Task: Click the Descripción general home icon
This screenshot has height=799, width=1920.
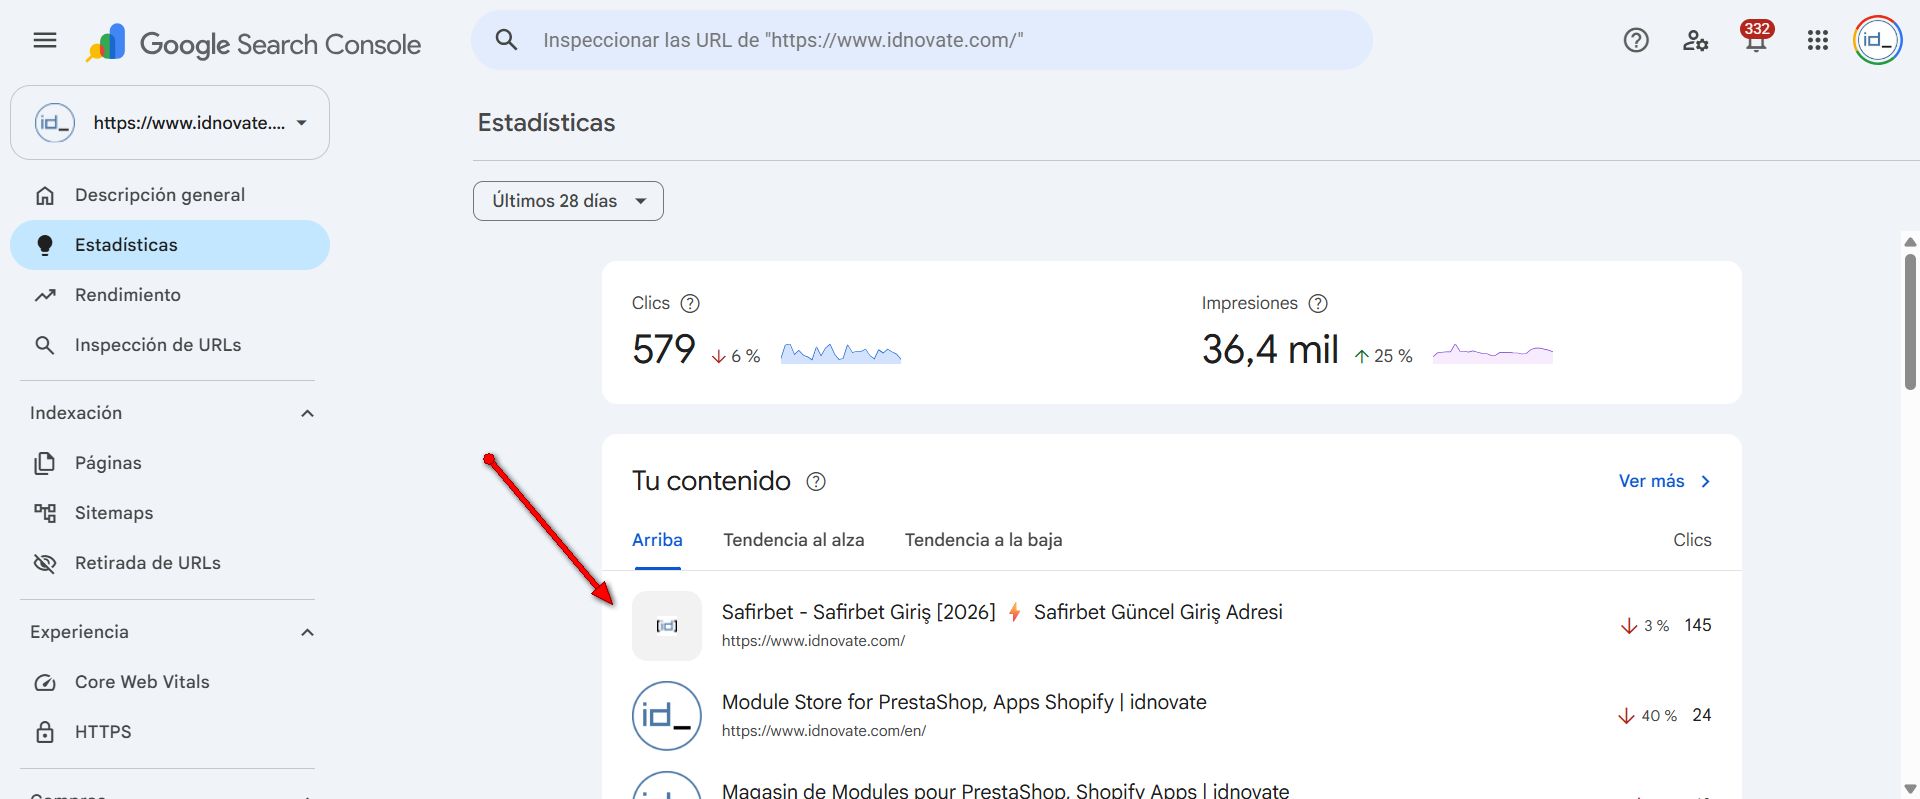Action: coord(45,196)
